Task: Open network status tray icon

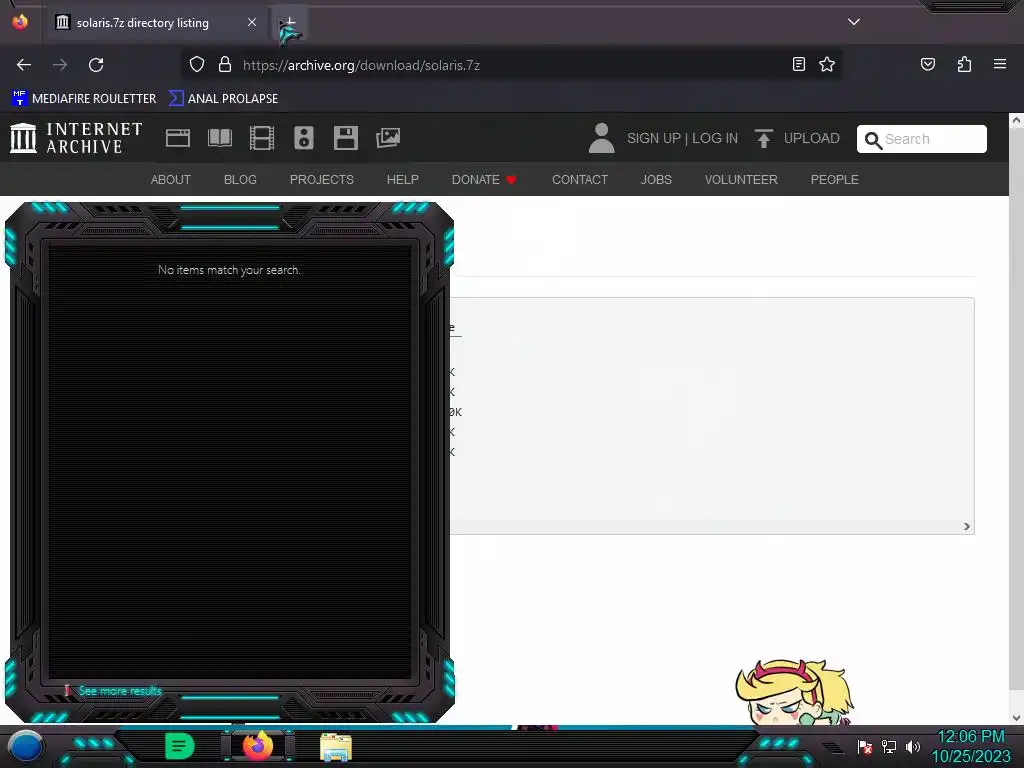Action: pyautogui.click(x=889, y=746)
